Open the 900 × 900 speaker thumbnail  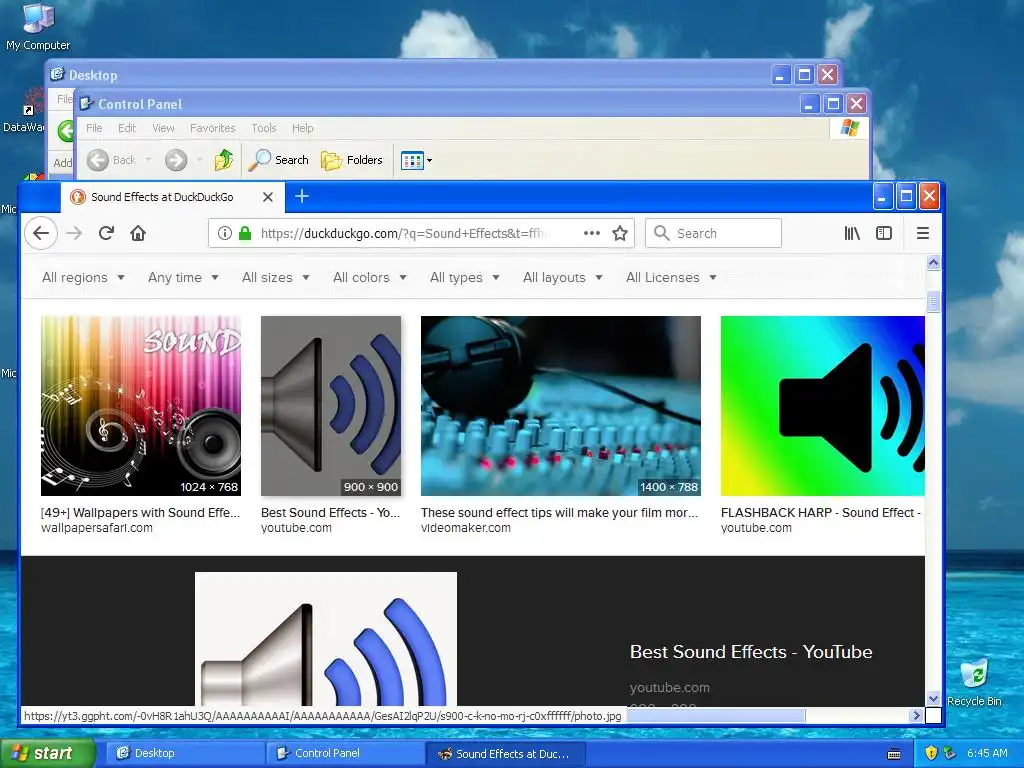click(331, 406)
